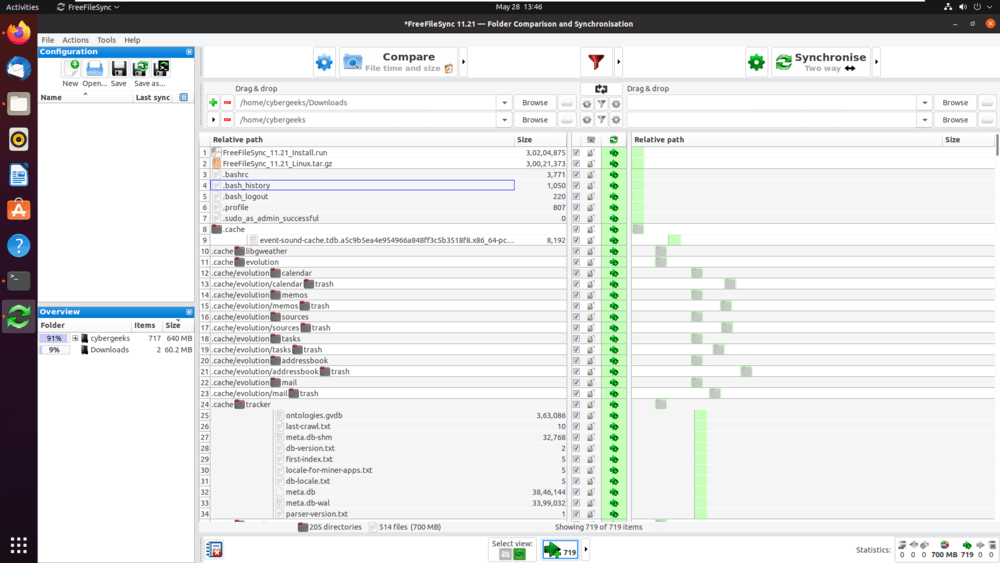
Task: Close the Configuration panel
Action: [189, 52]
